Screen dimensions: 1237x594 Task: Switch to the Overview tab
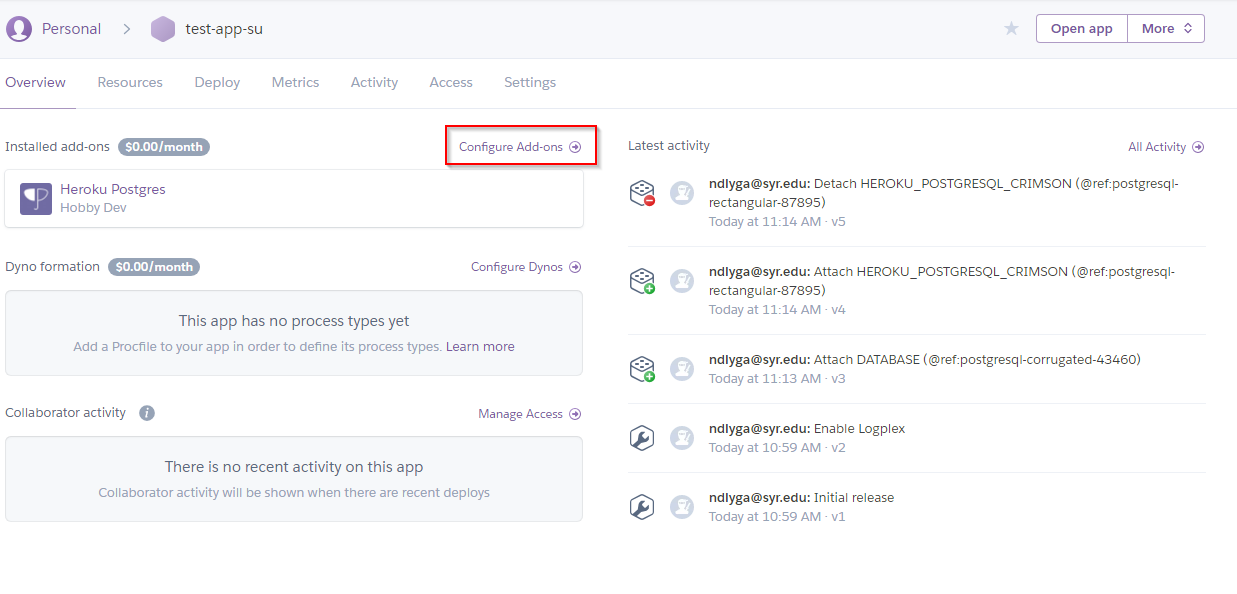click(x=36, y=83)
